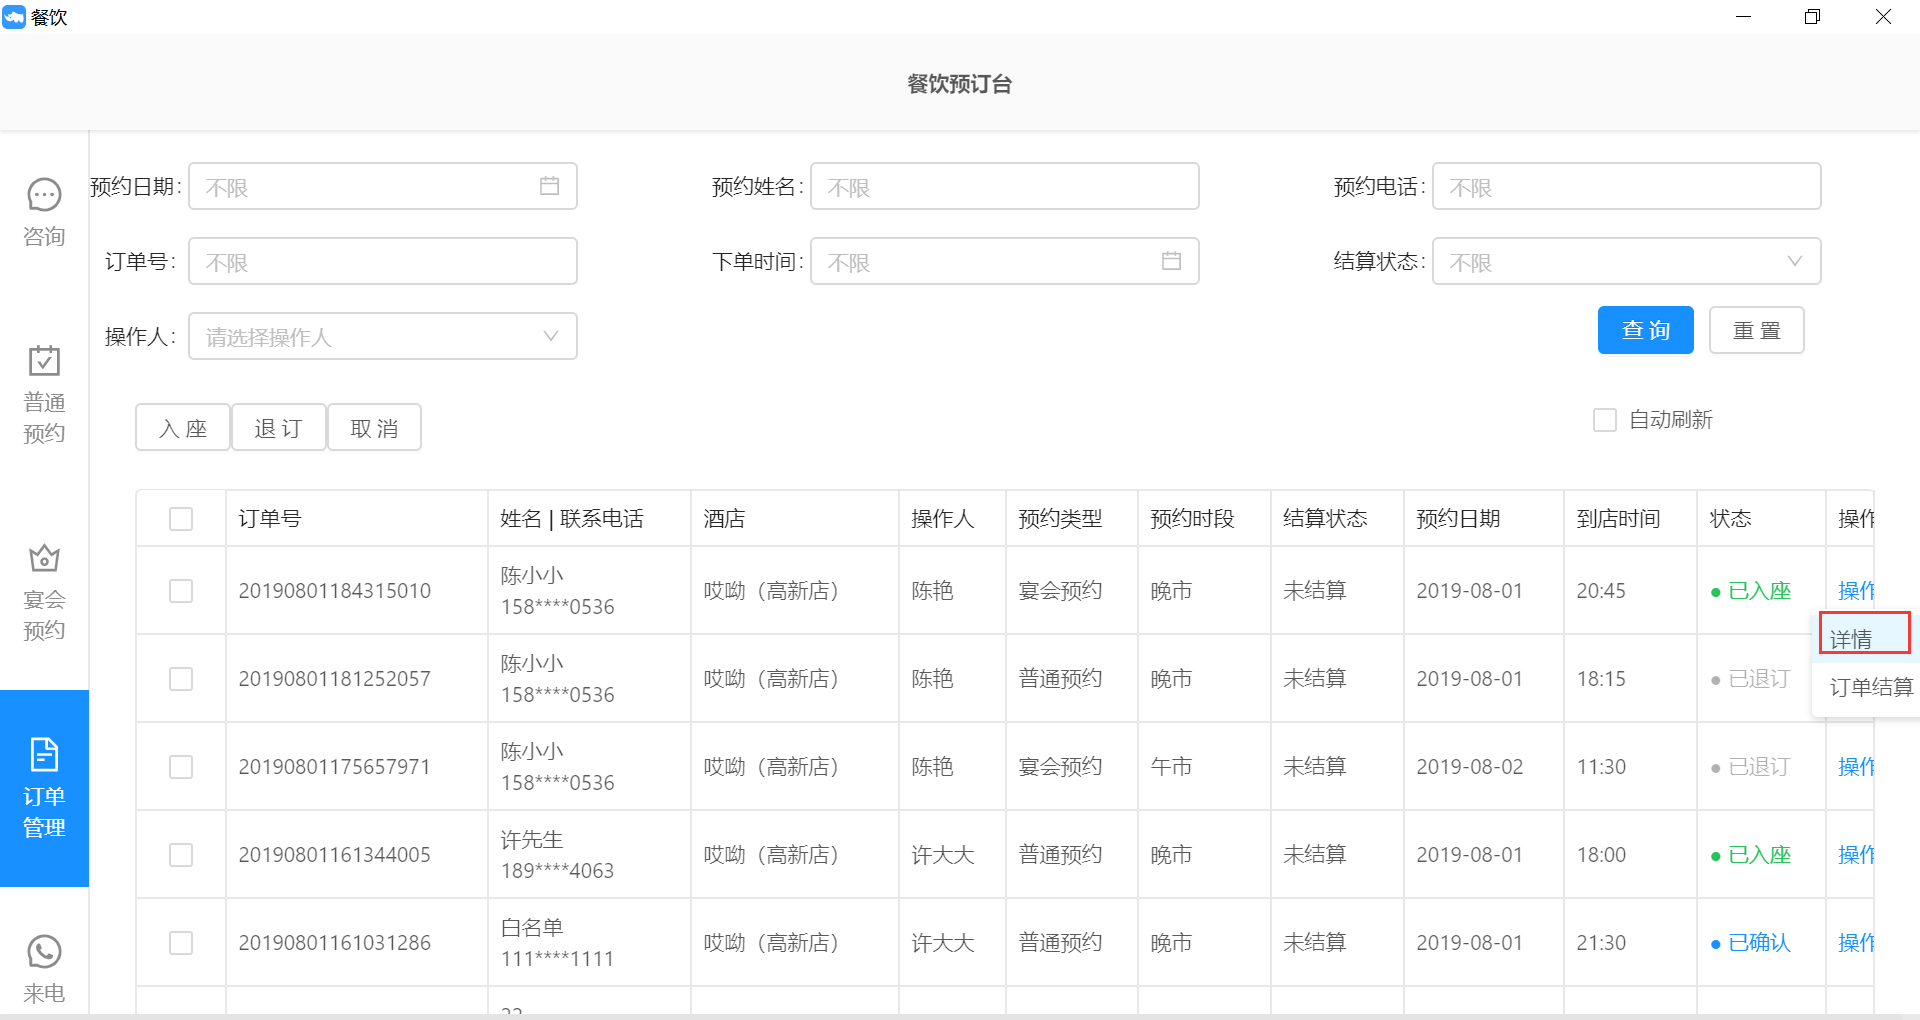Toggle the select-all checkbox in table header

[x=181, y=519]
